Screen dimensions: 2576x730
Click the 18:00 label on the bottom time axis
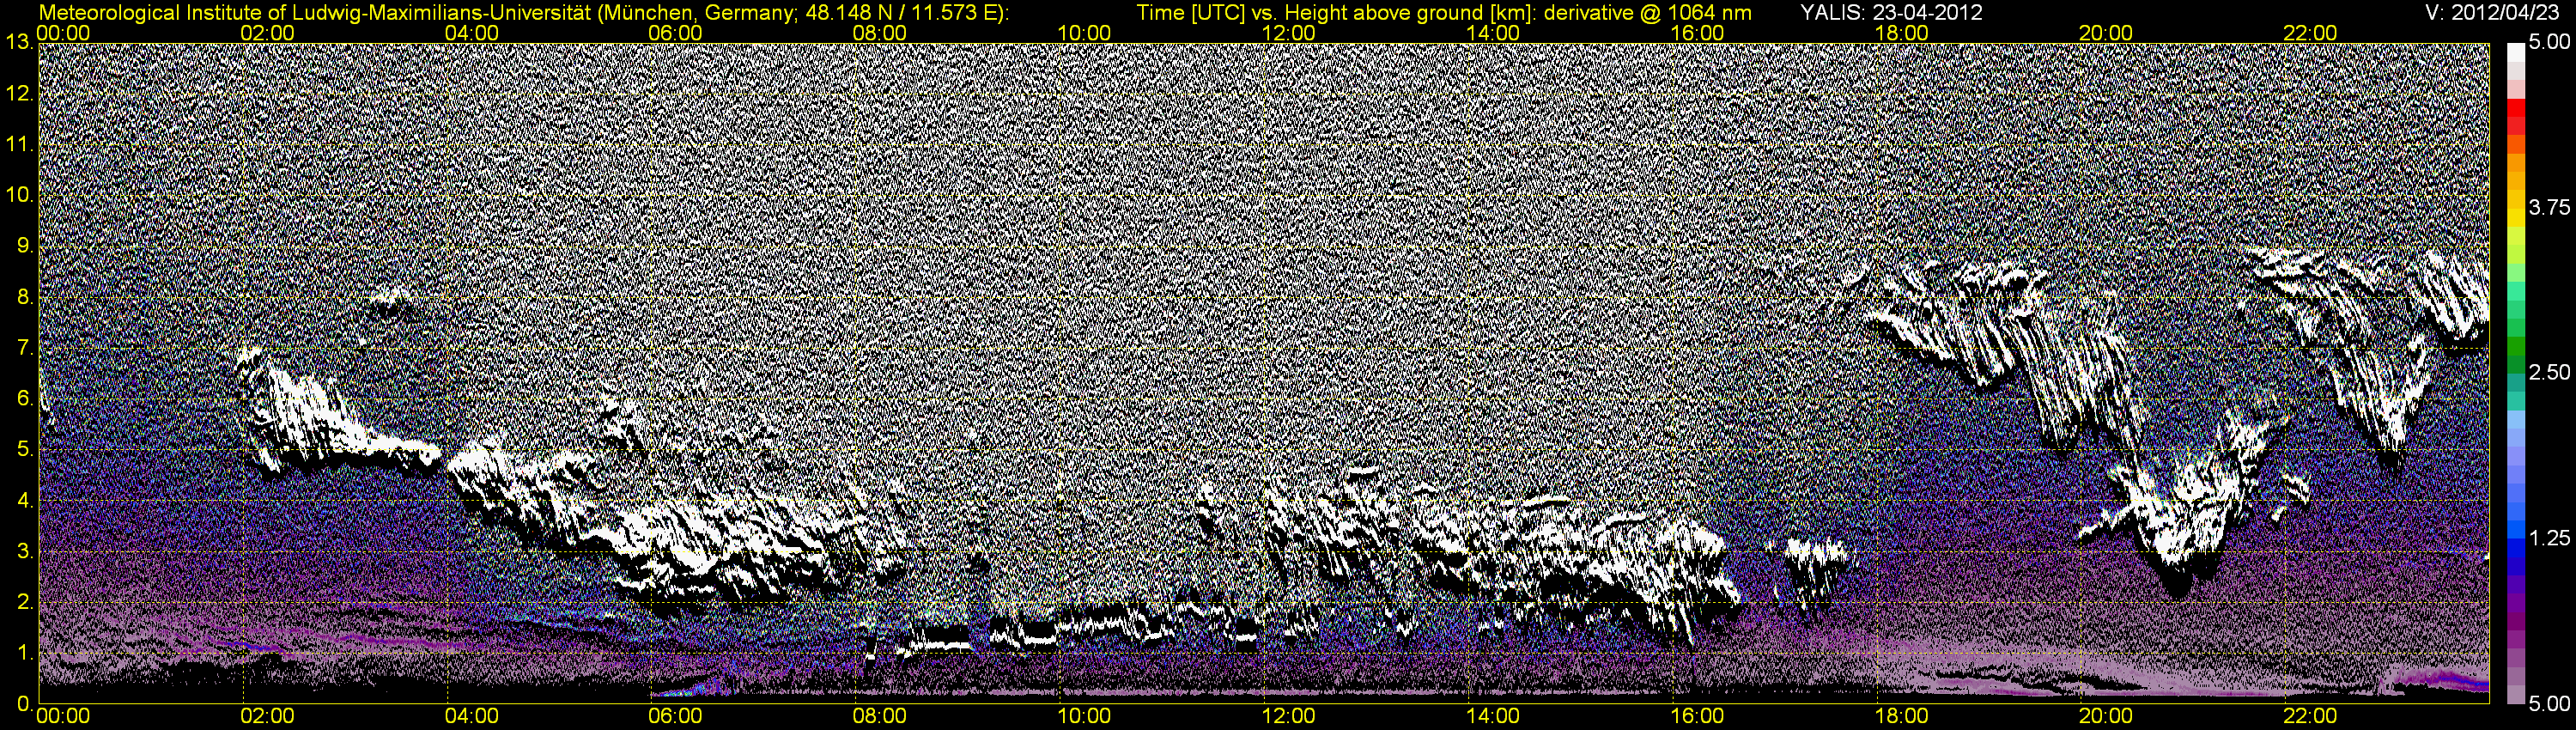pos(1901,717)
